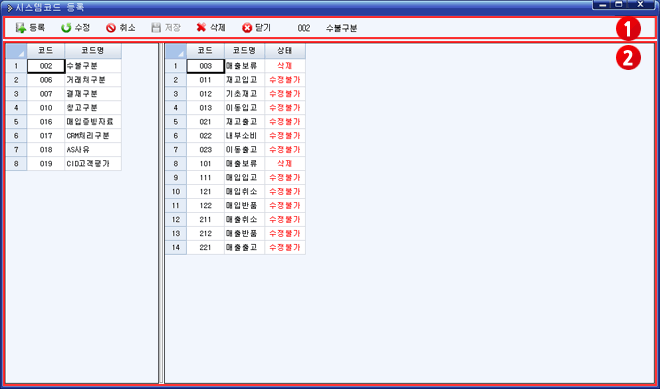Click the 수정불가 status in the 재고출고 row

[x=285, y=122]
